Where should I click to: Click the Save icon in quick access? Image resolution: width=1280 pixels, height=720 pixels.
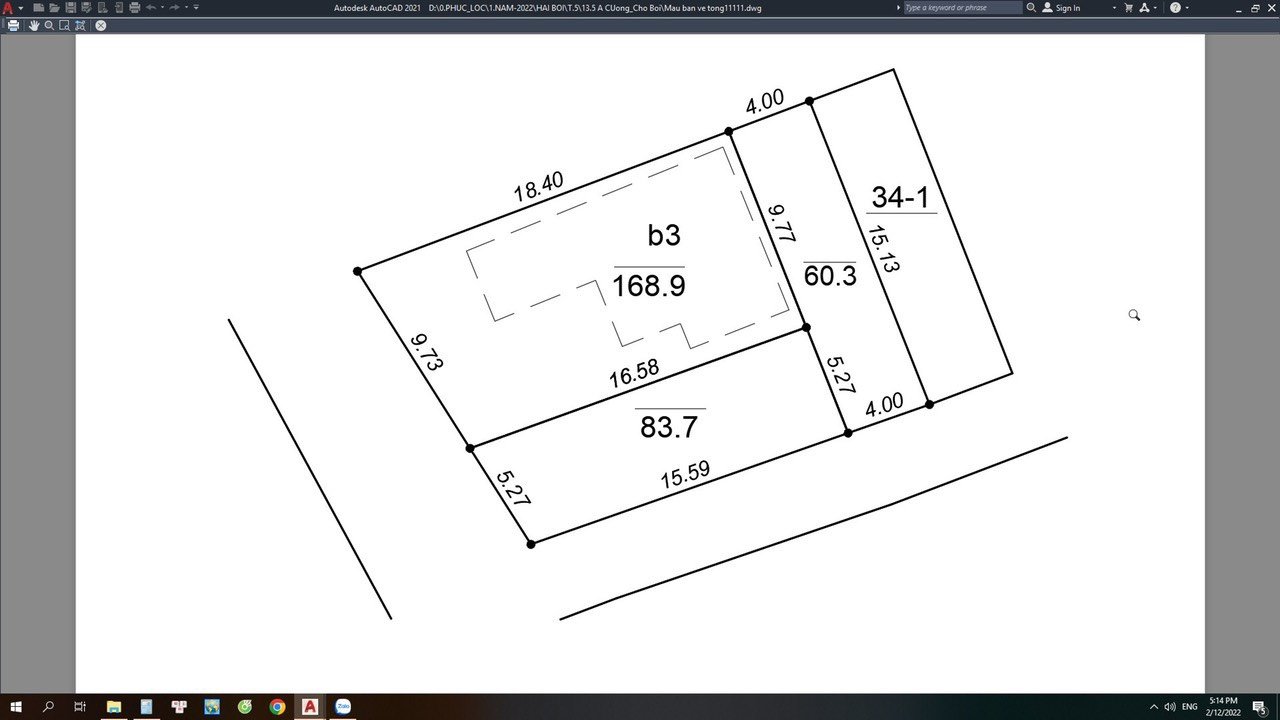point(71,8)
